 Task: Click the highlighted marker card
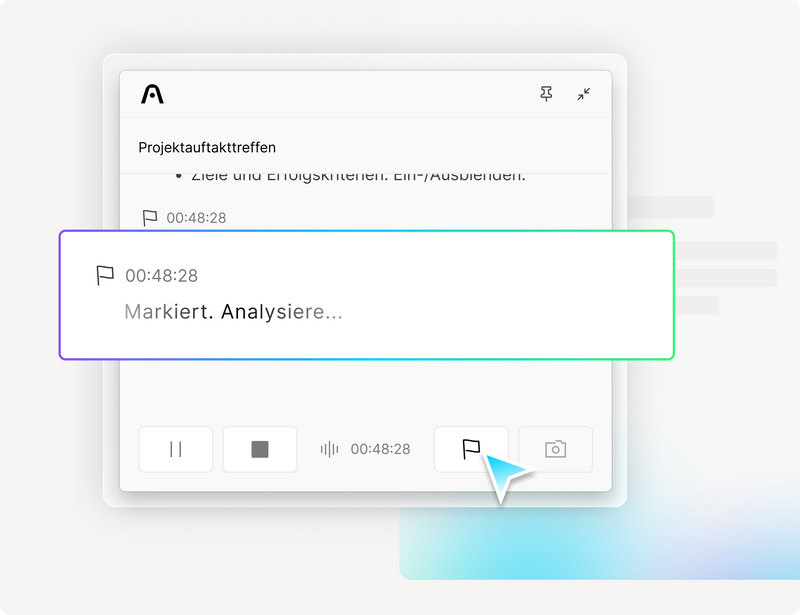tap(367, 295)
